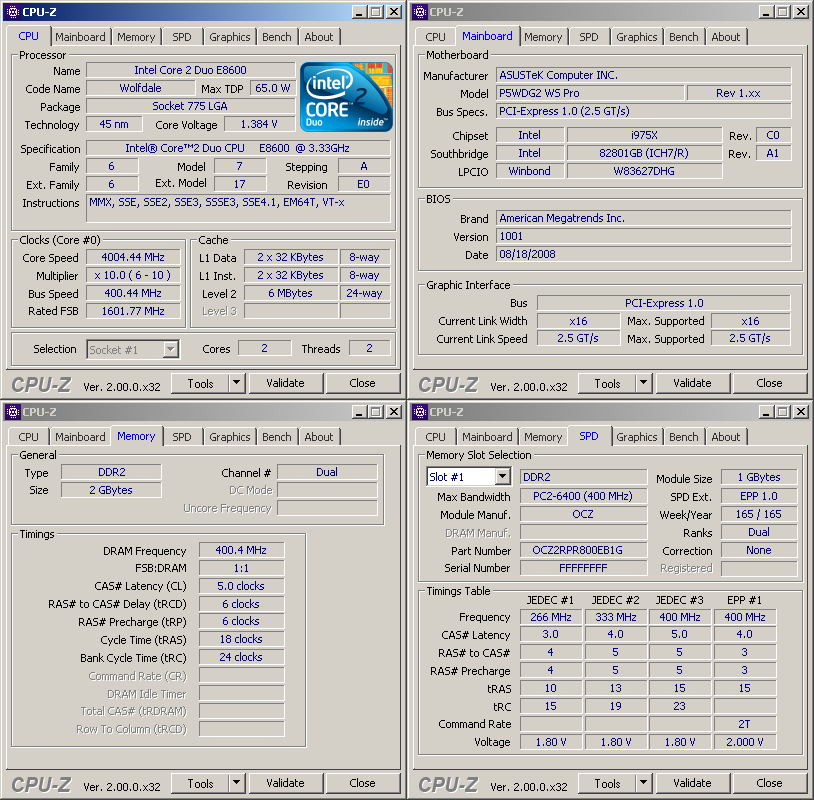Screen dimensions: 814x800
Task: Click the Close button in the Memory Slot Selection window
Action: (x=769, y=783)
